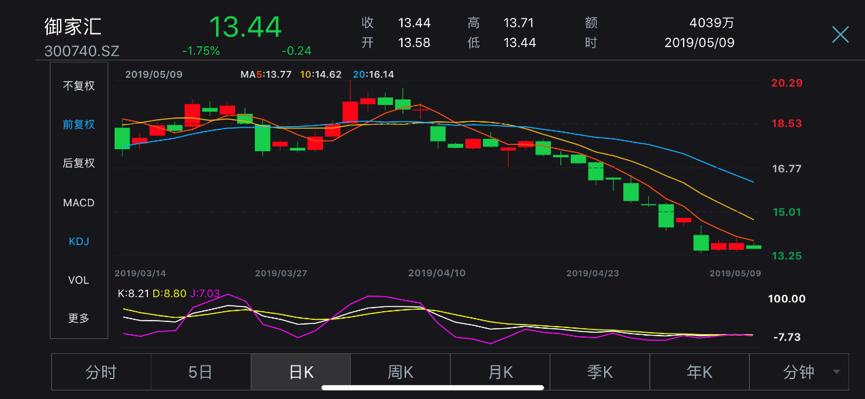Tap the 开 opening price 13.58
Image resolution: width=865 pixels, height=399 pixels.
click(414, 42)
